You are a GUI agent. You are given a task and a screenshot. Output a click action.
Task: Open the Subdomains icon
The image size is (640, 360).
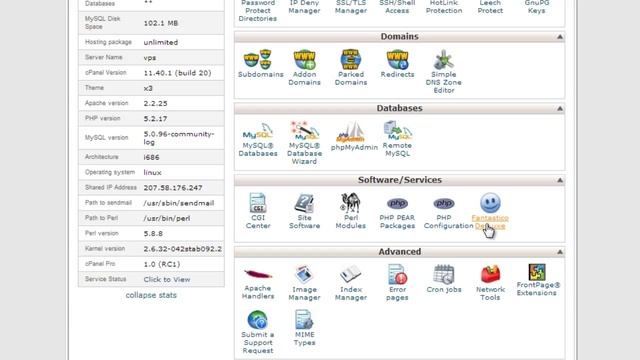pos(258,60)
